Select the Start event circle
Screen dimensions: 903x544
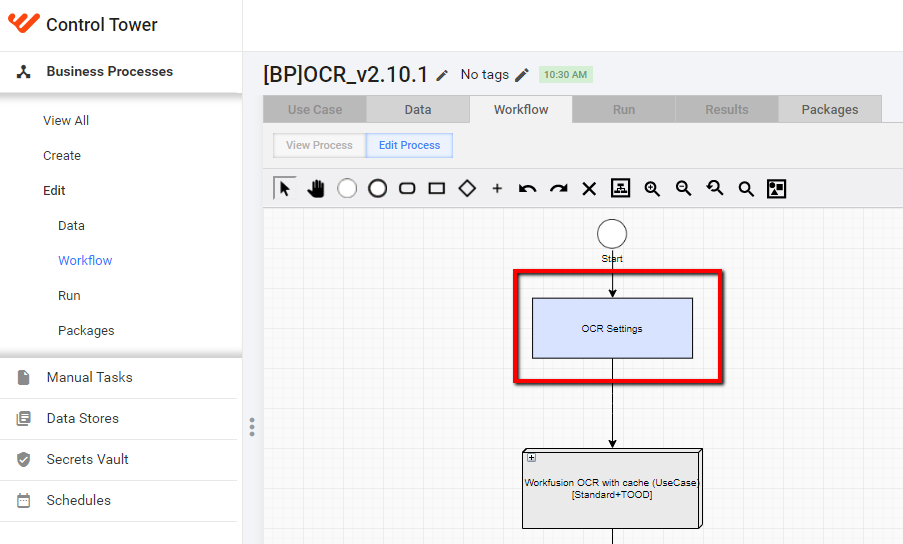pos(612,234)
